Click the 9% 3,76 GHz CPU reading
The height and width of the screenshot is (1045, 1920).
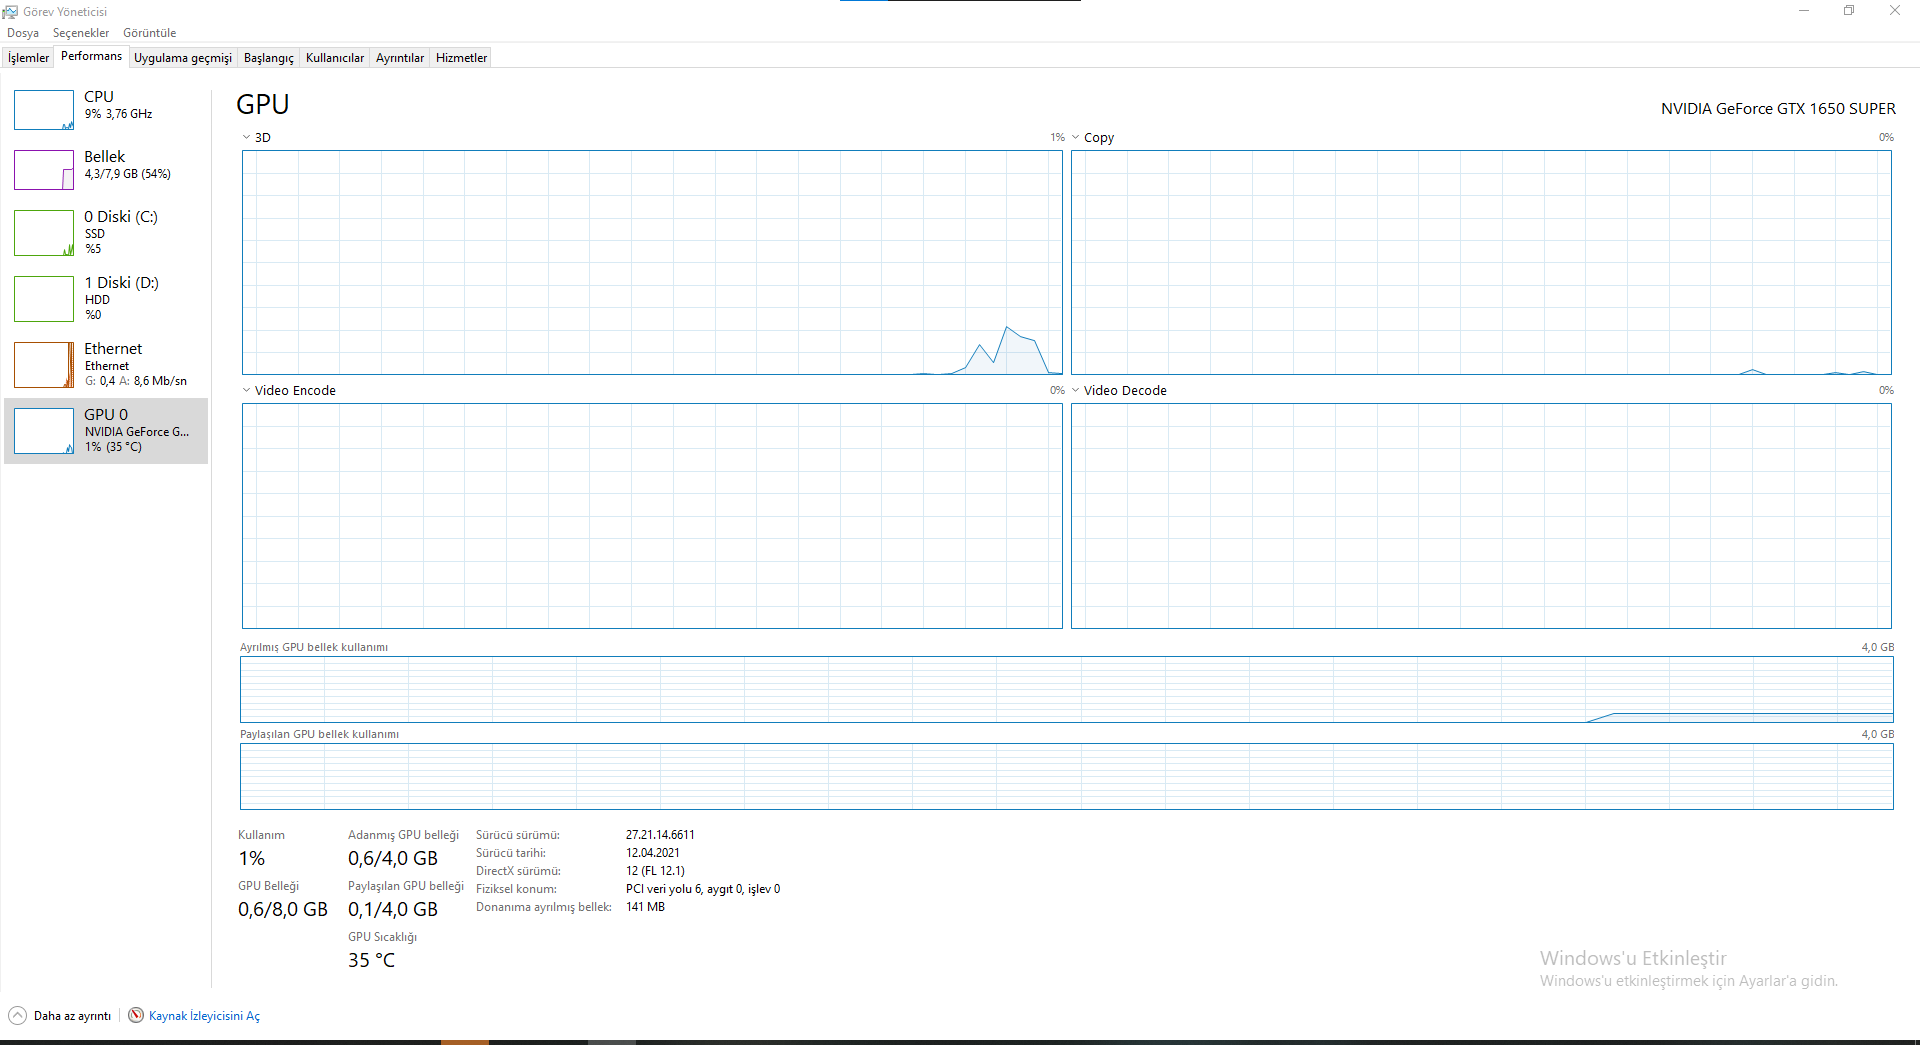[x=118, y=114]
